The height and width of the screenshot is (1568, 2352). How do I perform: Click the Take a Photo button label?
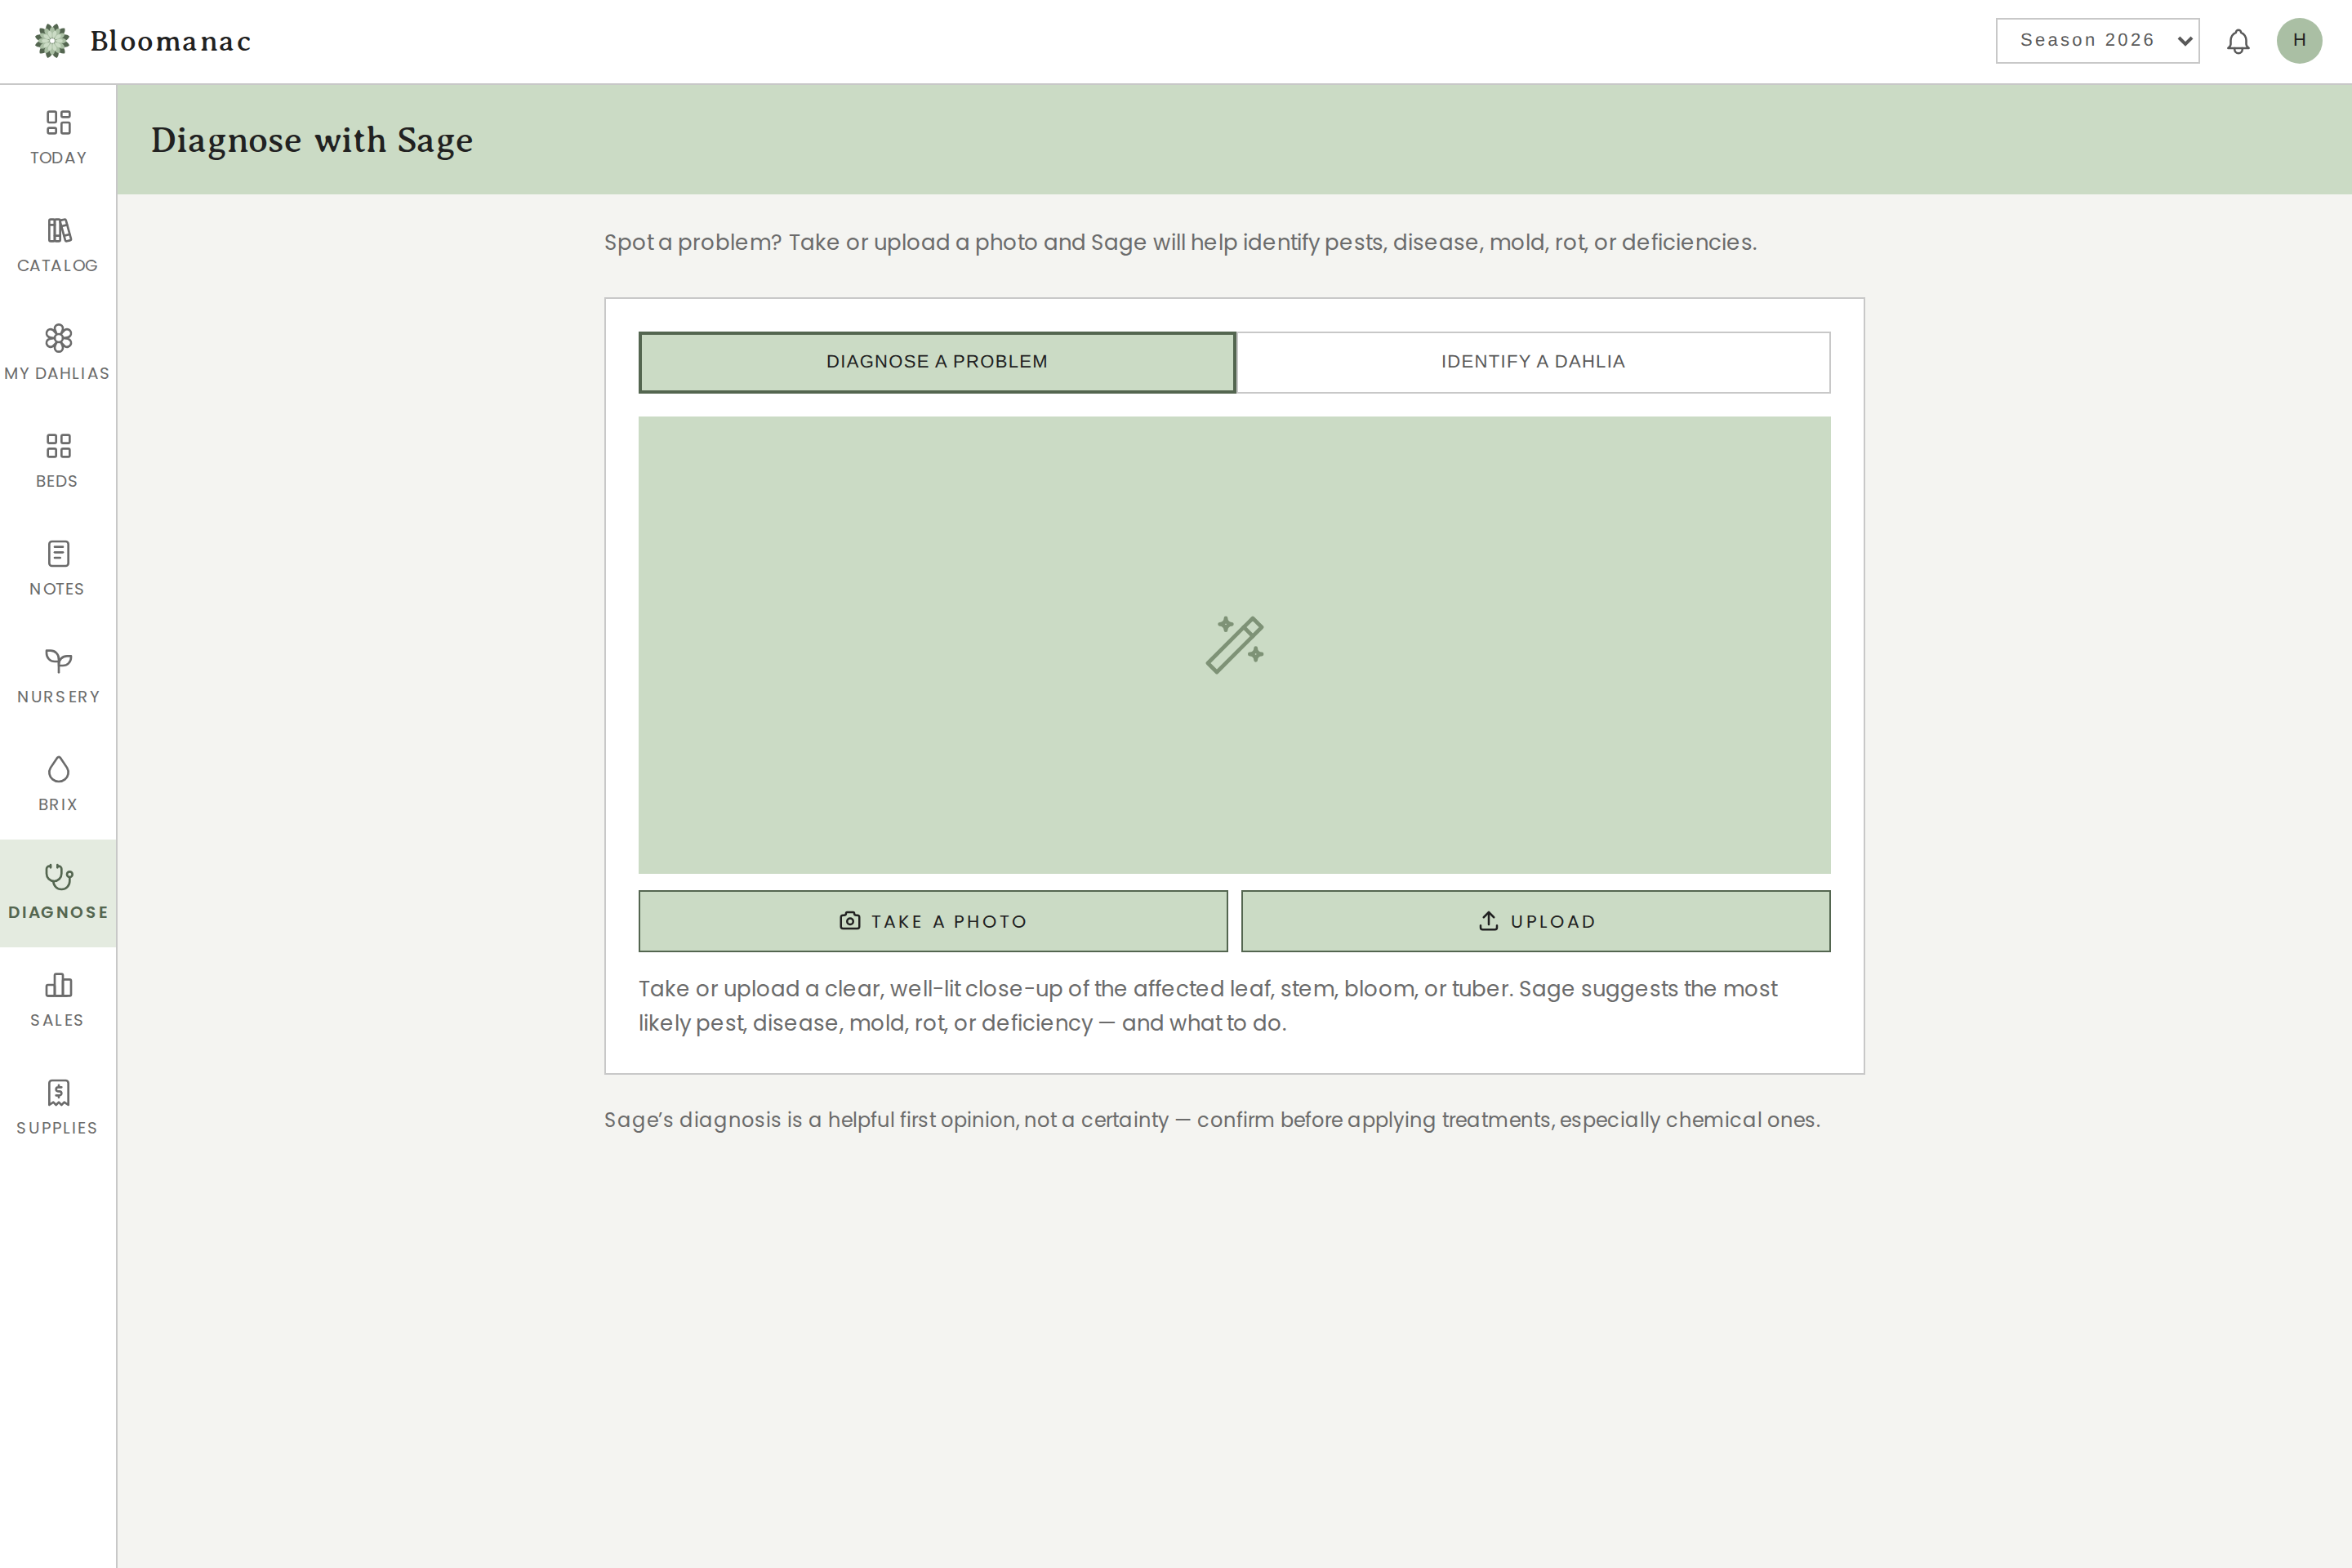(x=949, y=922)
